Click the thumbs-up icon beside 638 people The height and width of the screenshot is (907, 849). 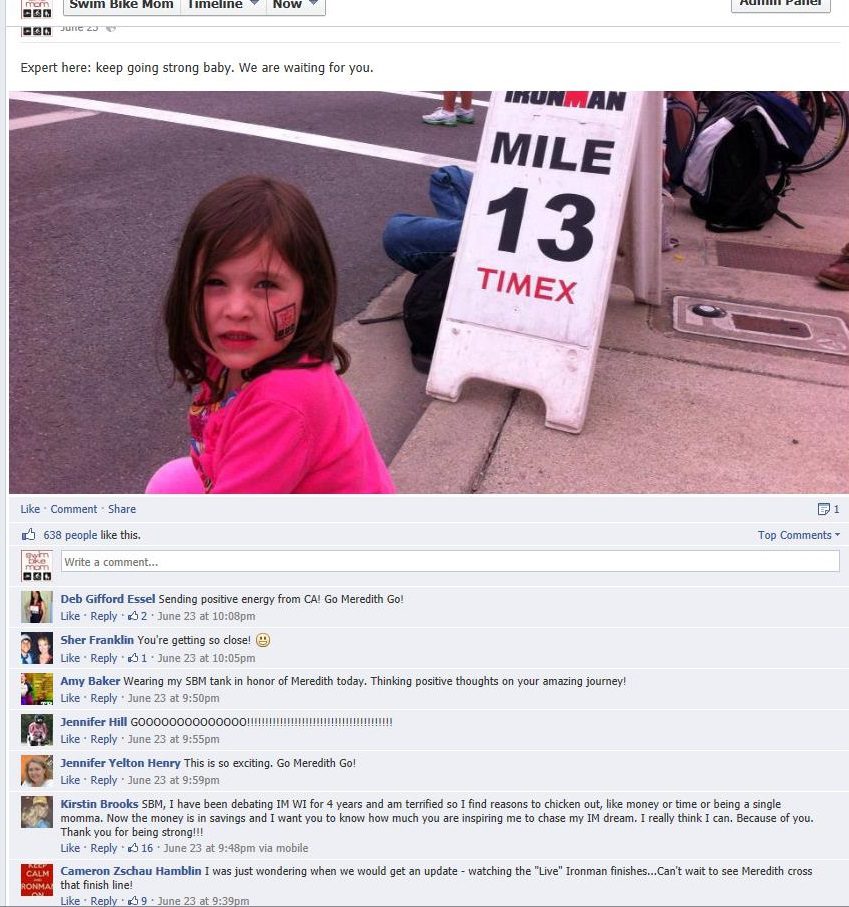[x=28, y=534]
